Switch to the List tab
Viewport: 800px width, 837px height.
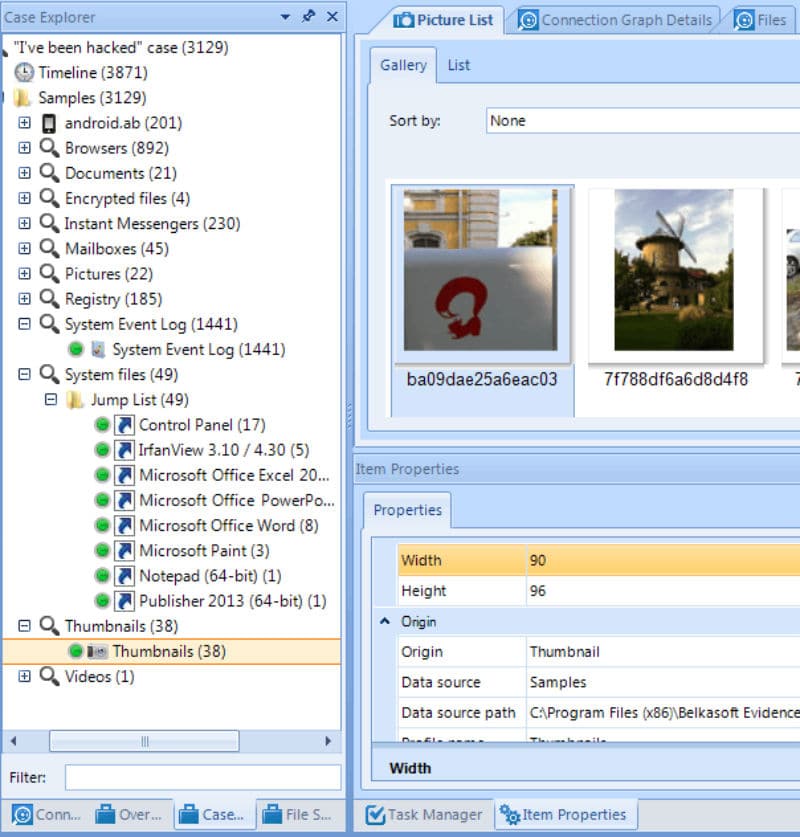click(x=459, y=66)
